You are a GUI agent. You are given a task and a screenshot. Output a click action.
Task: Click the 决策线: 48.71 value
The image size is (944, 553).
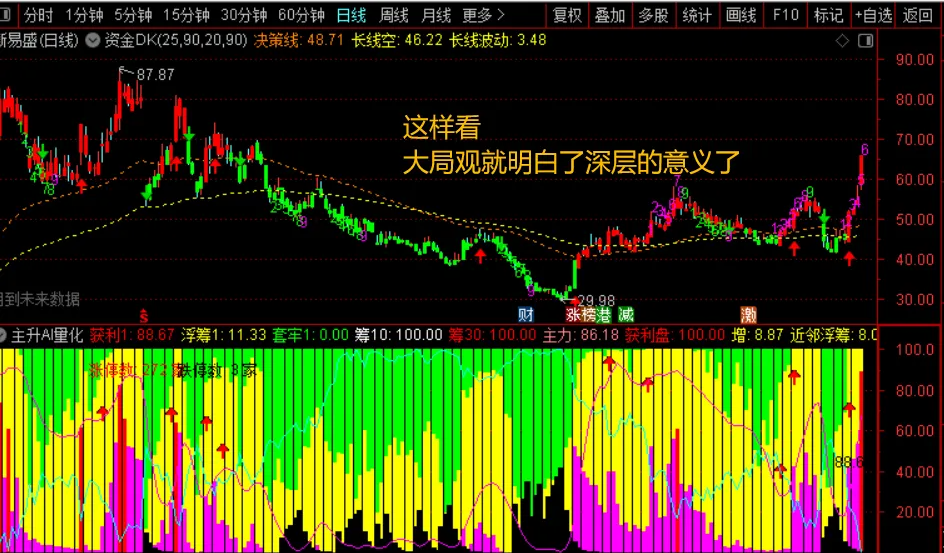point(298,41)
